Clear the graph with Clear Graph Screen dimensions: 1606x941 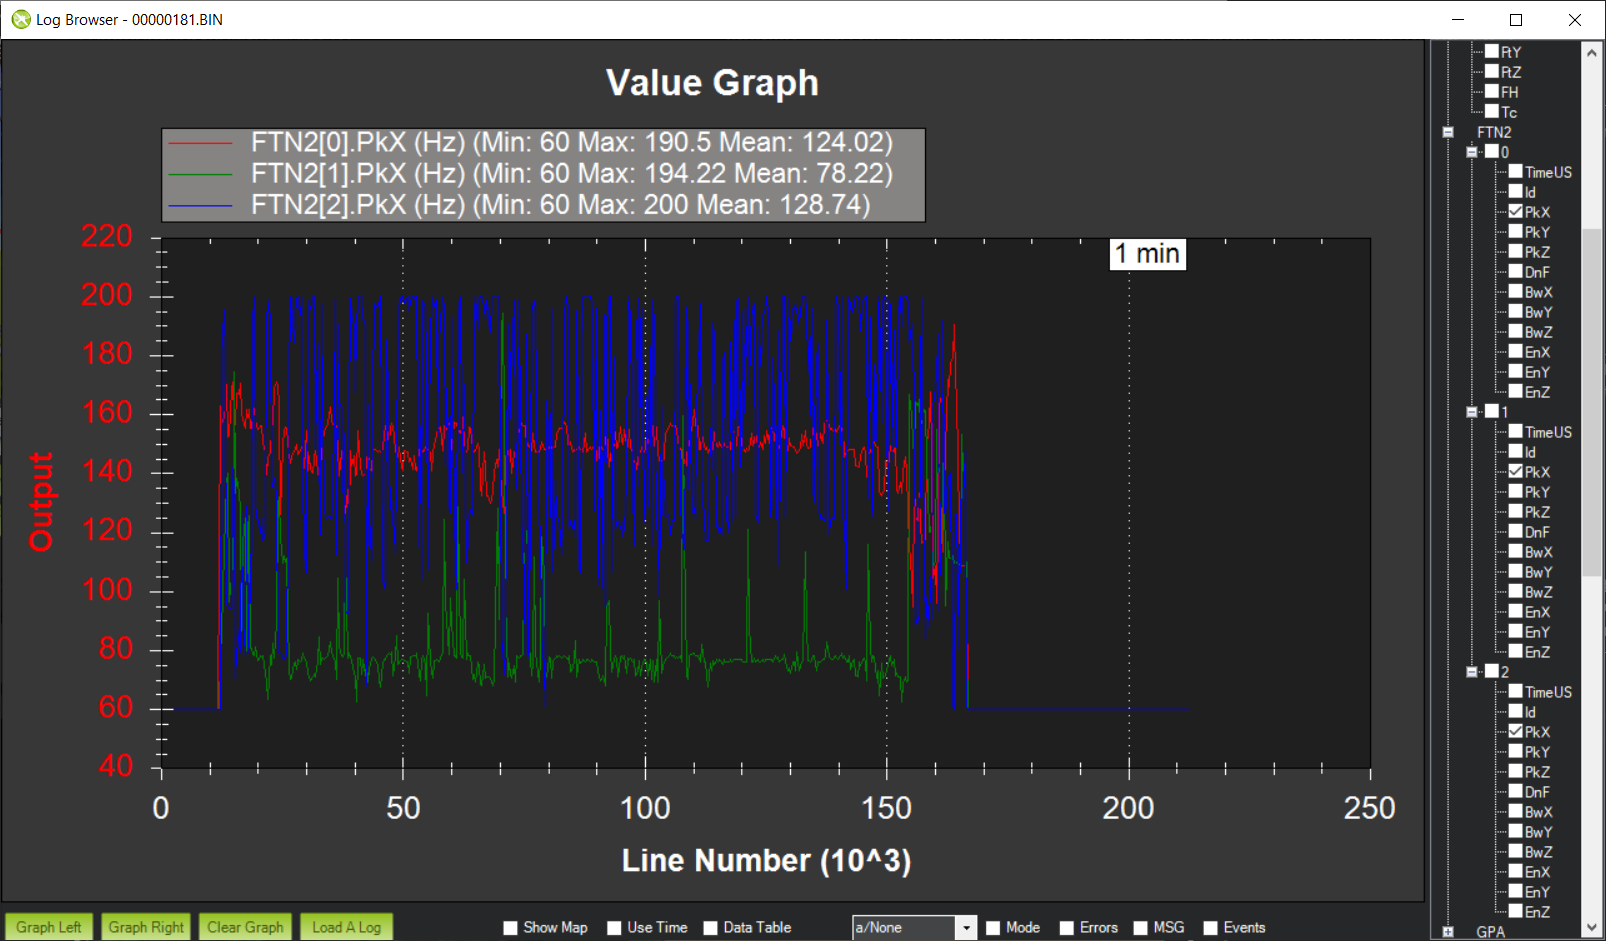coord(245,927)
